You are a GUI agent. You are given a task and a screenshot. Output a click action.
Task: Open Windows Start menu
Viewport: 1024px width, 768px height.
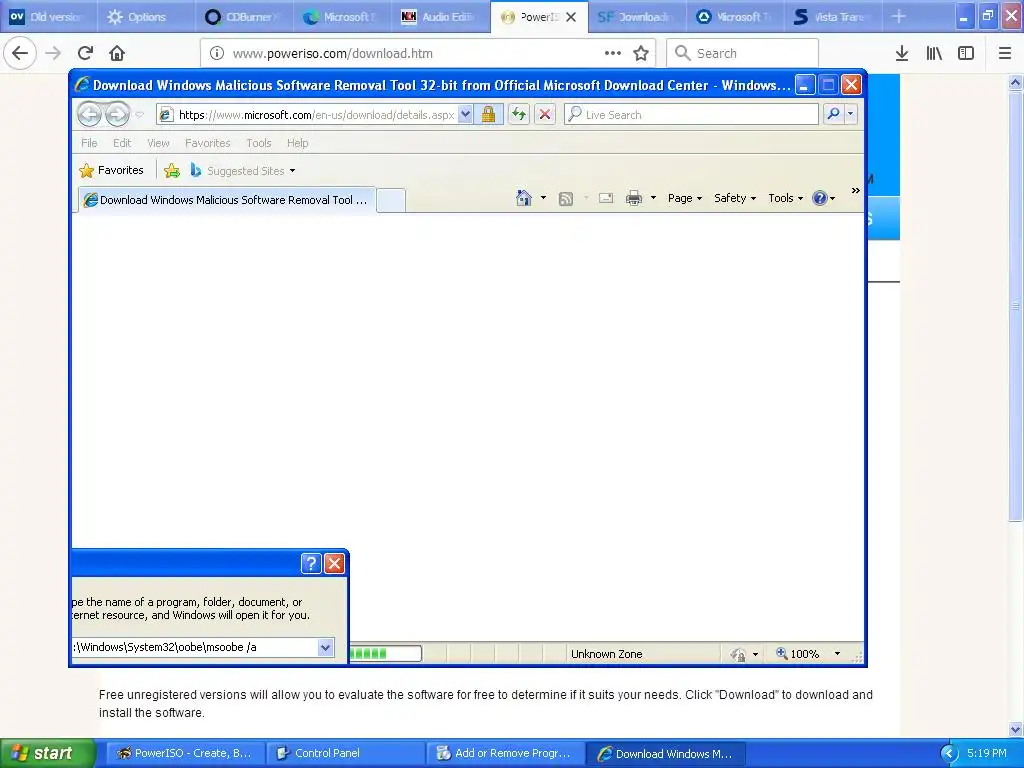coord(47,753)
